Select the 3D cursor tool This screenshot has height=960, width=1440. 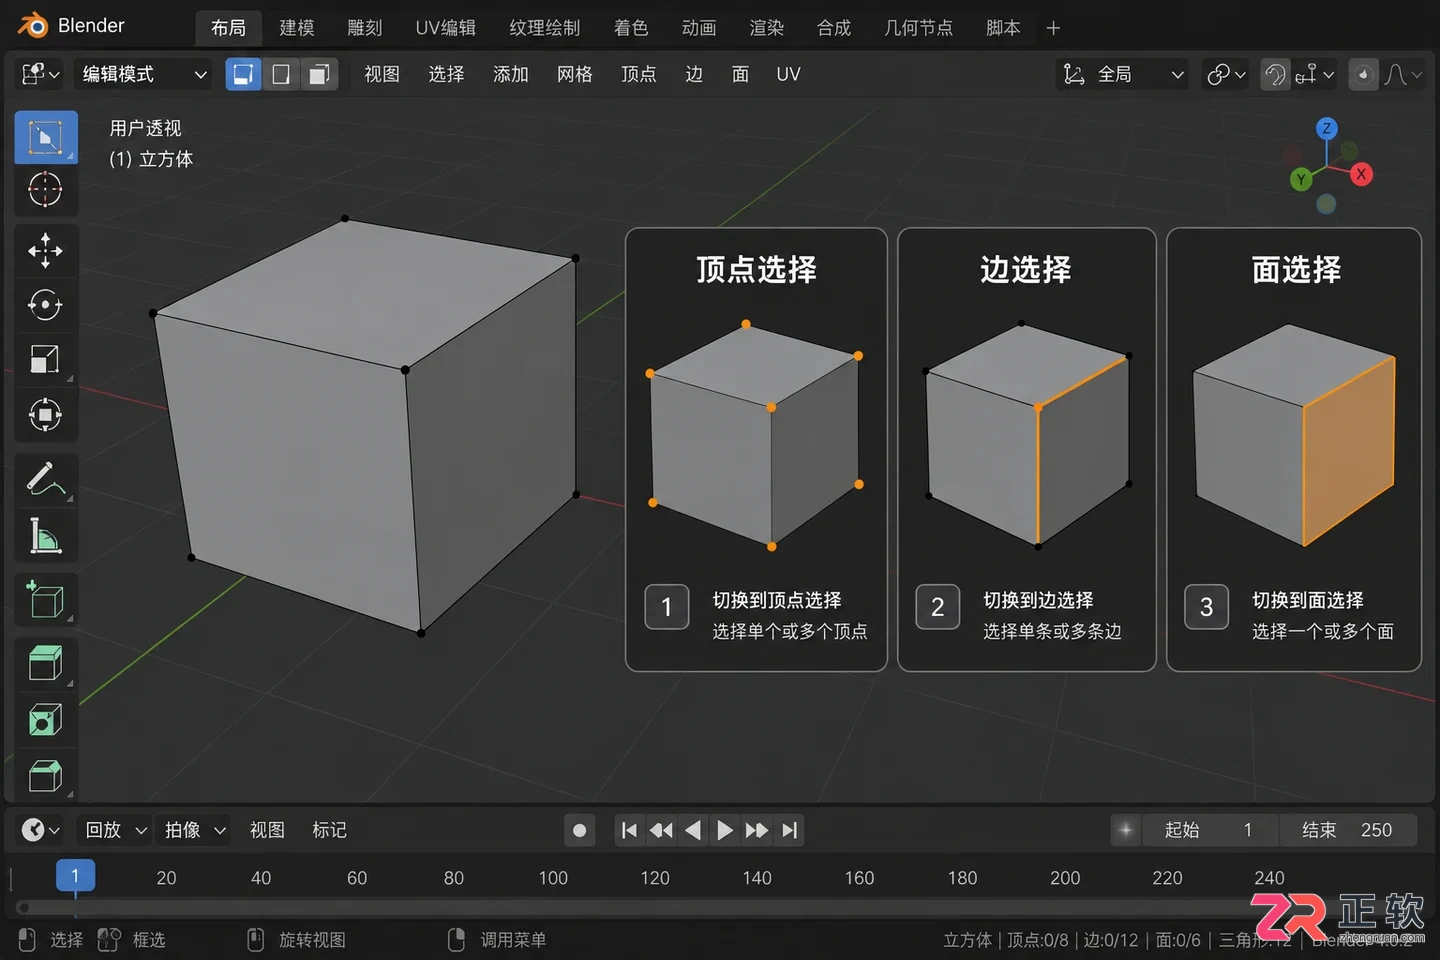click(46, 190)
